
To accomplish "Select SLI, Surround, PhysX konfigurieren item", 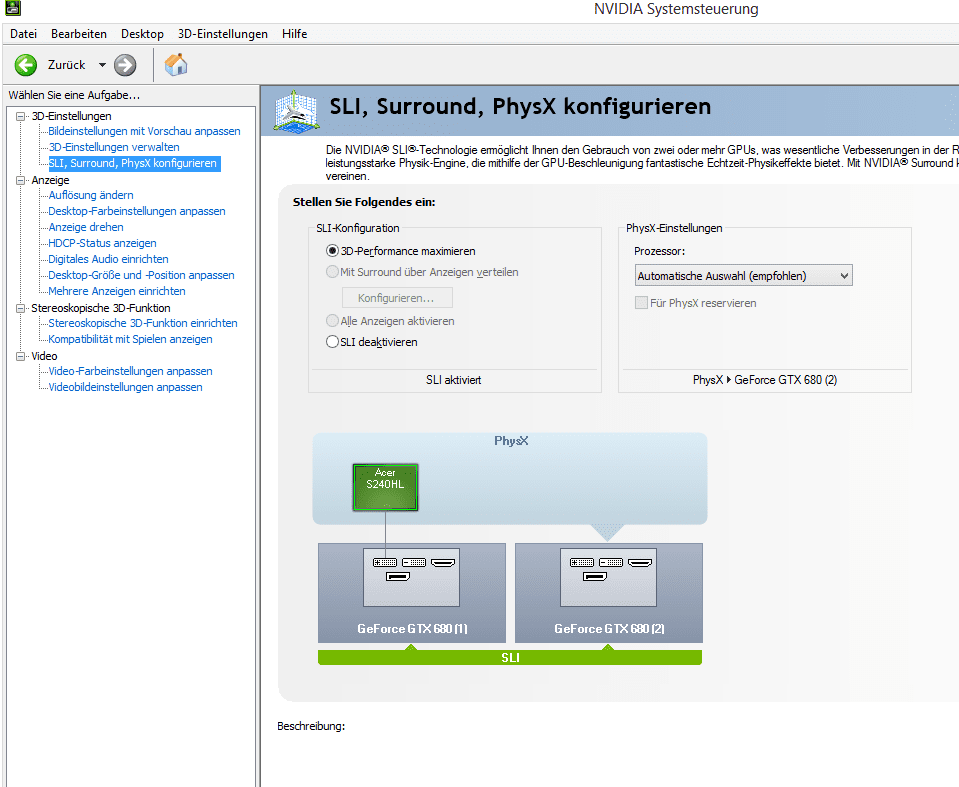I will click(x=133, y=163).
